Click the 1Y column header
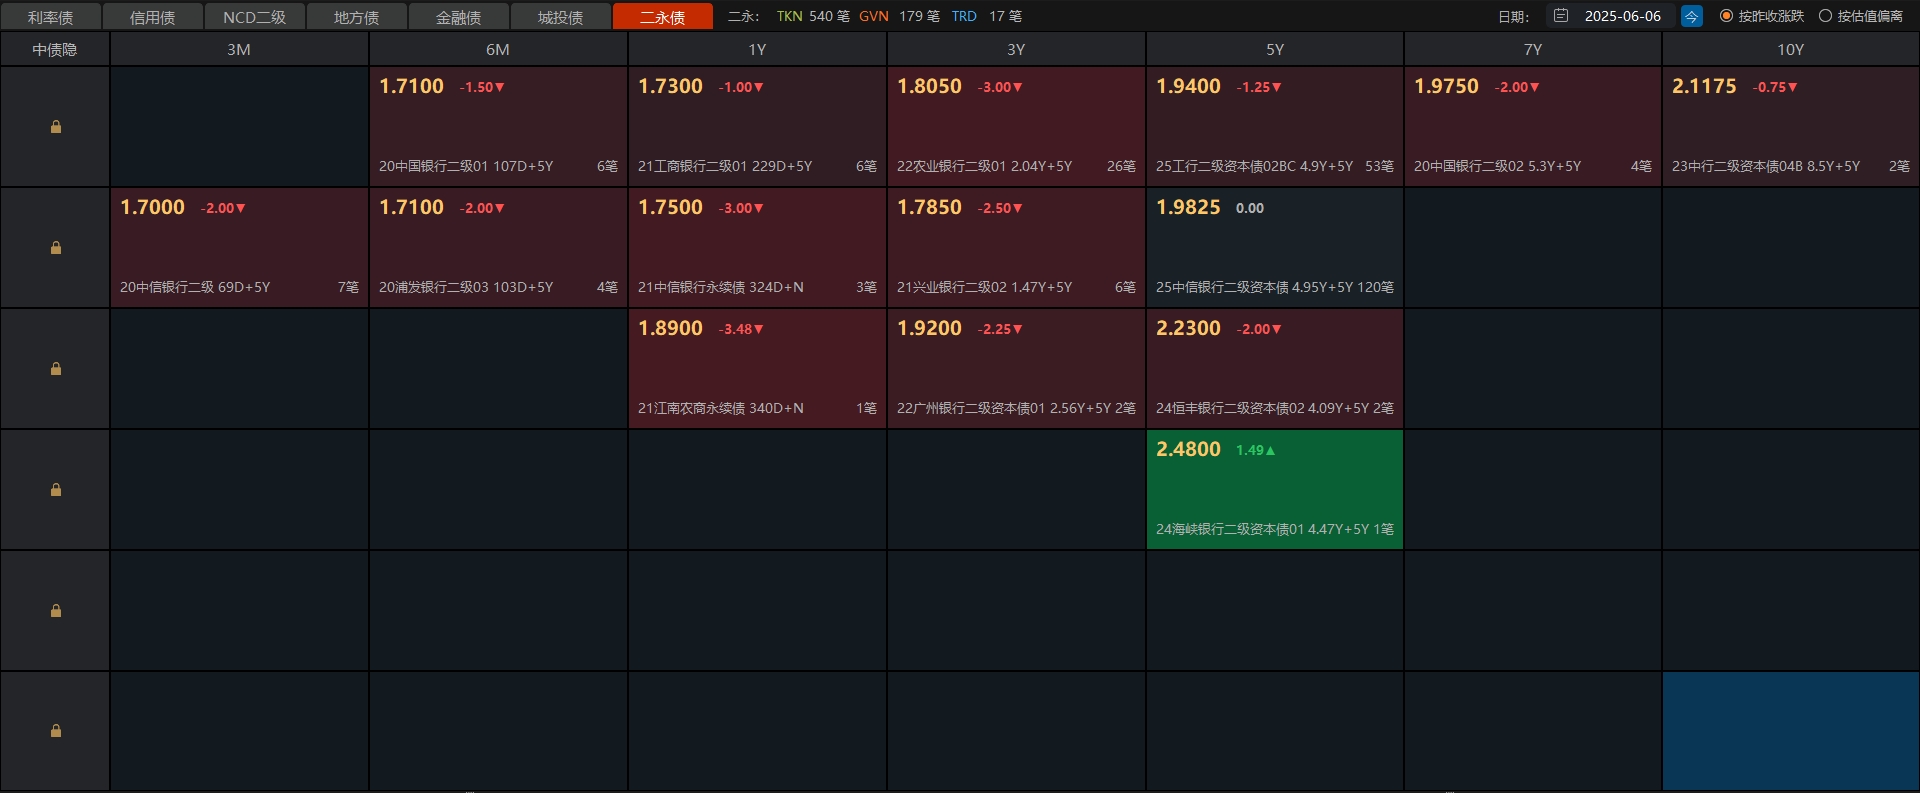The image size is (1920, 793). (757, 49)
